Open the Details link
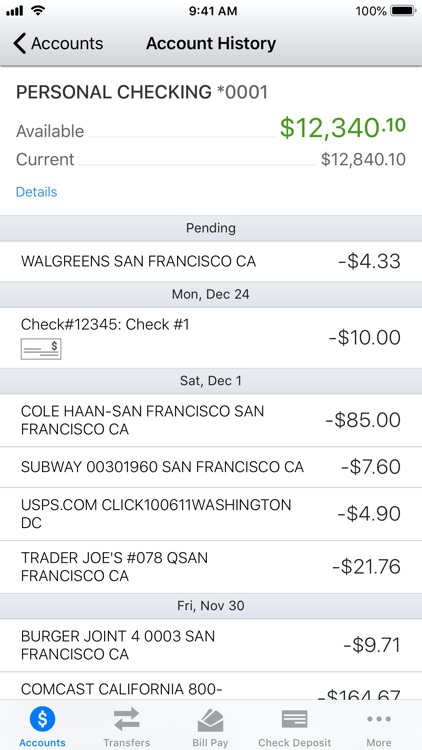 tap(36, 192)
